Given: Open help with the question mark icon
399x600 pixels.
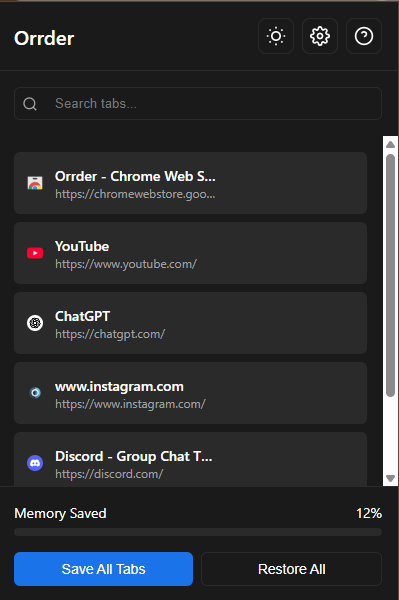Looking at the screenshot, I should [364, 36].
